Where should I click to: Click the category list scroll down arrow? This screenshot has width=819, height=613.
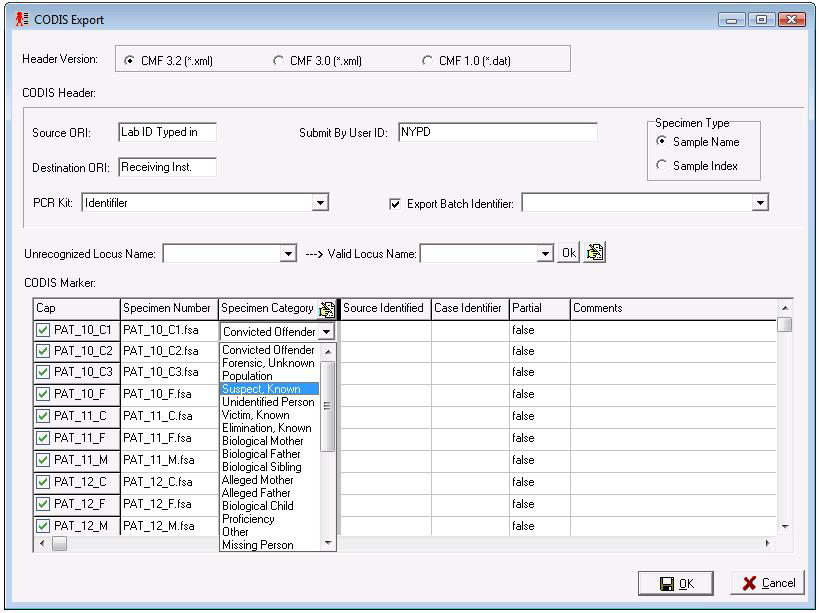click(328, 544)
